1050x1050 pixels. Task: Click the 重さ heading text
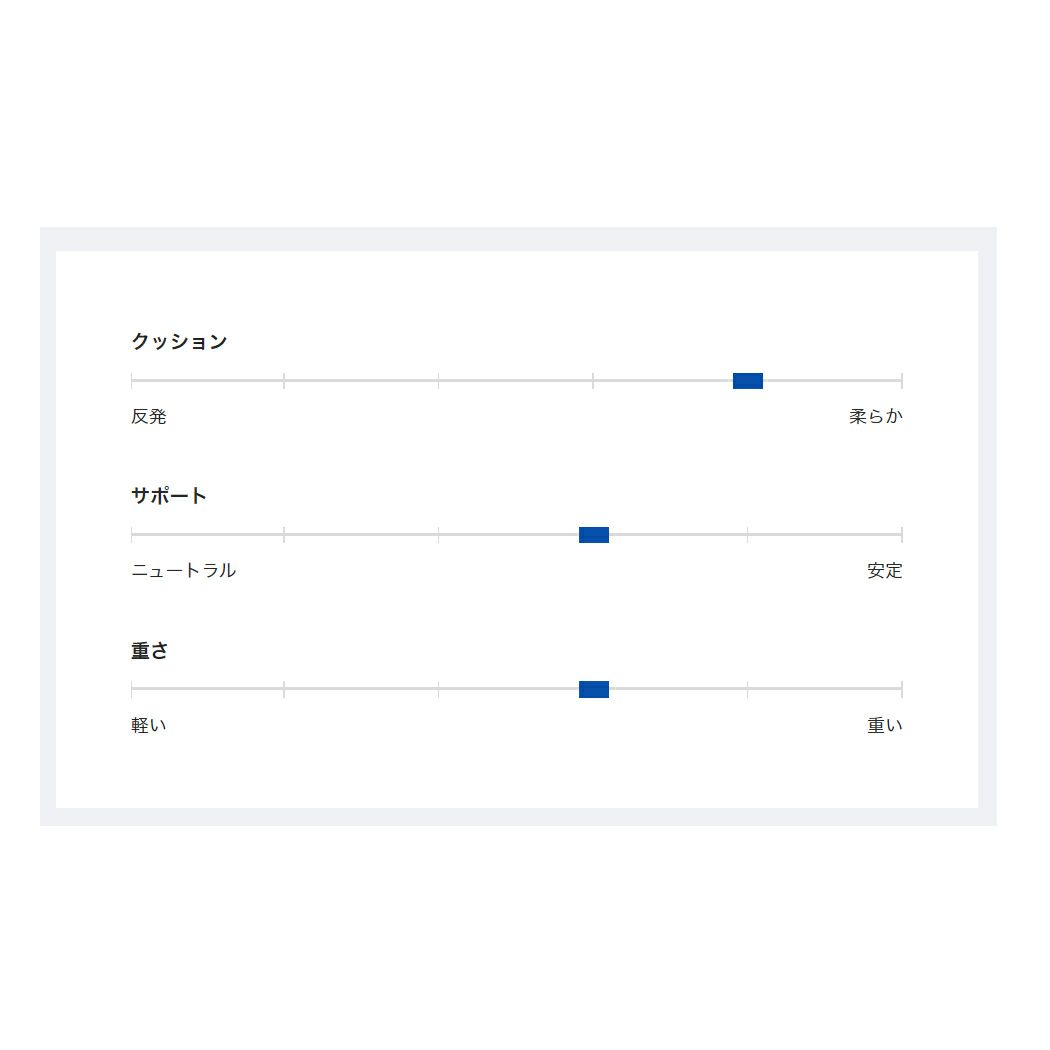point(150,651)
